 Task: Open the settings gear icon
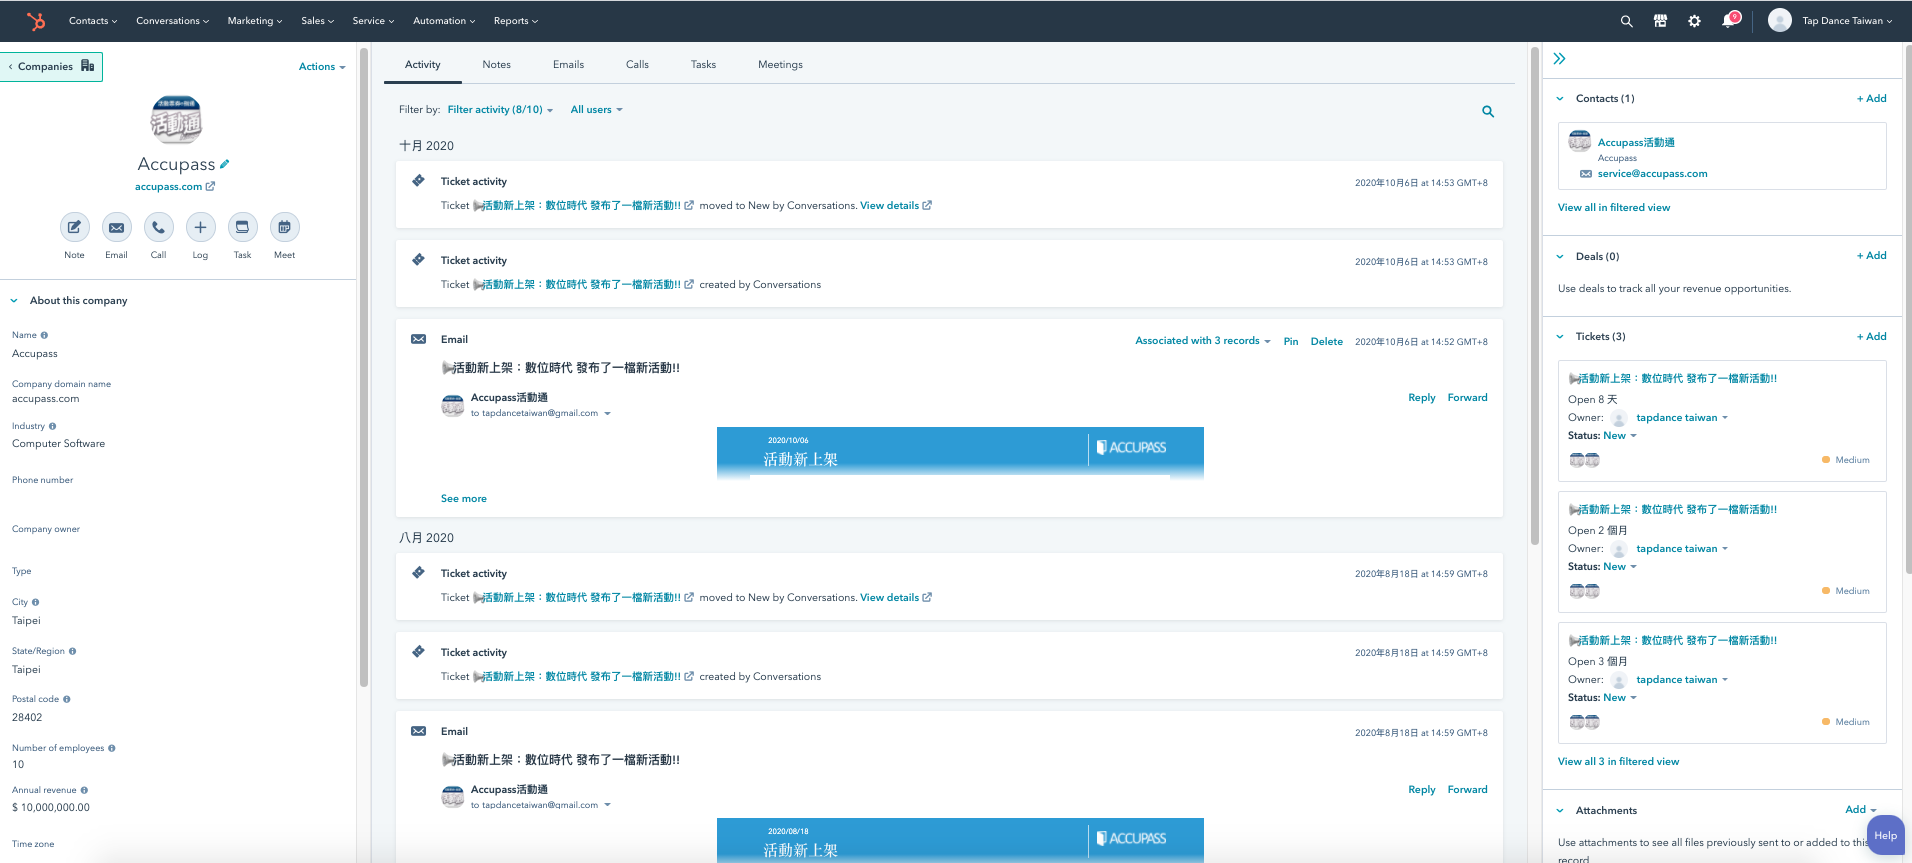pyautogui.click(x=1694, y=21)
